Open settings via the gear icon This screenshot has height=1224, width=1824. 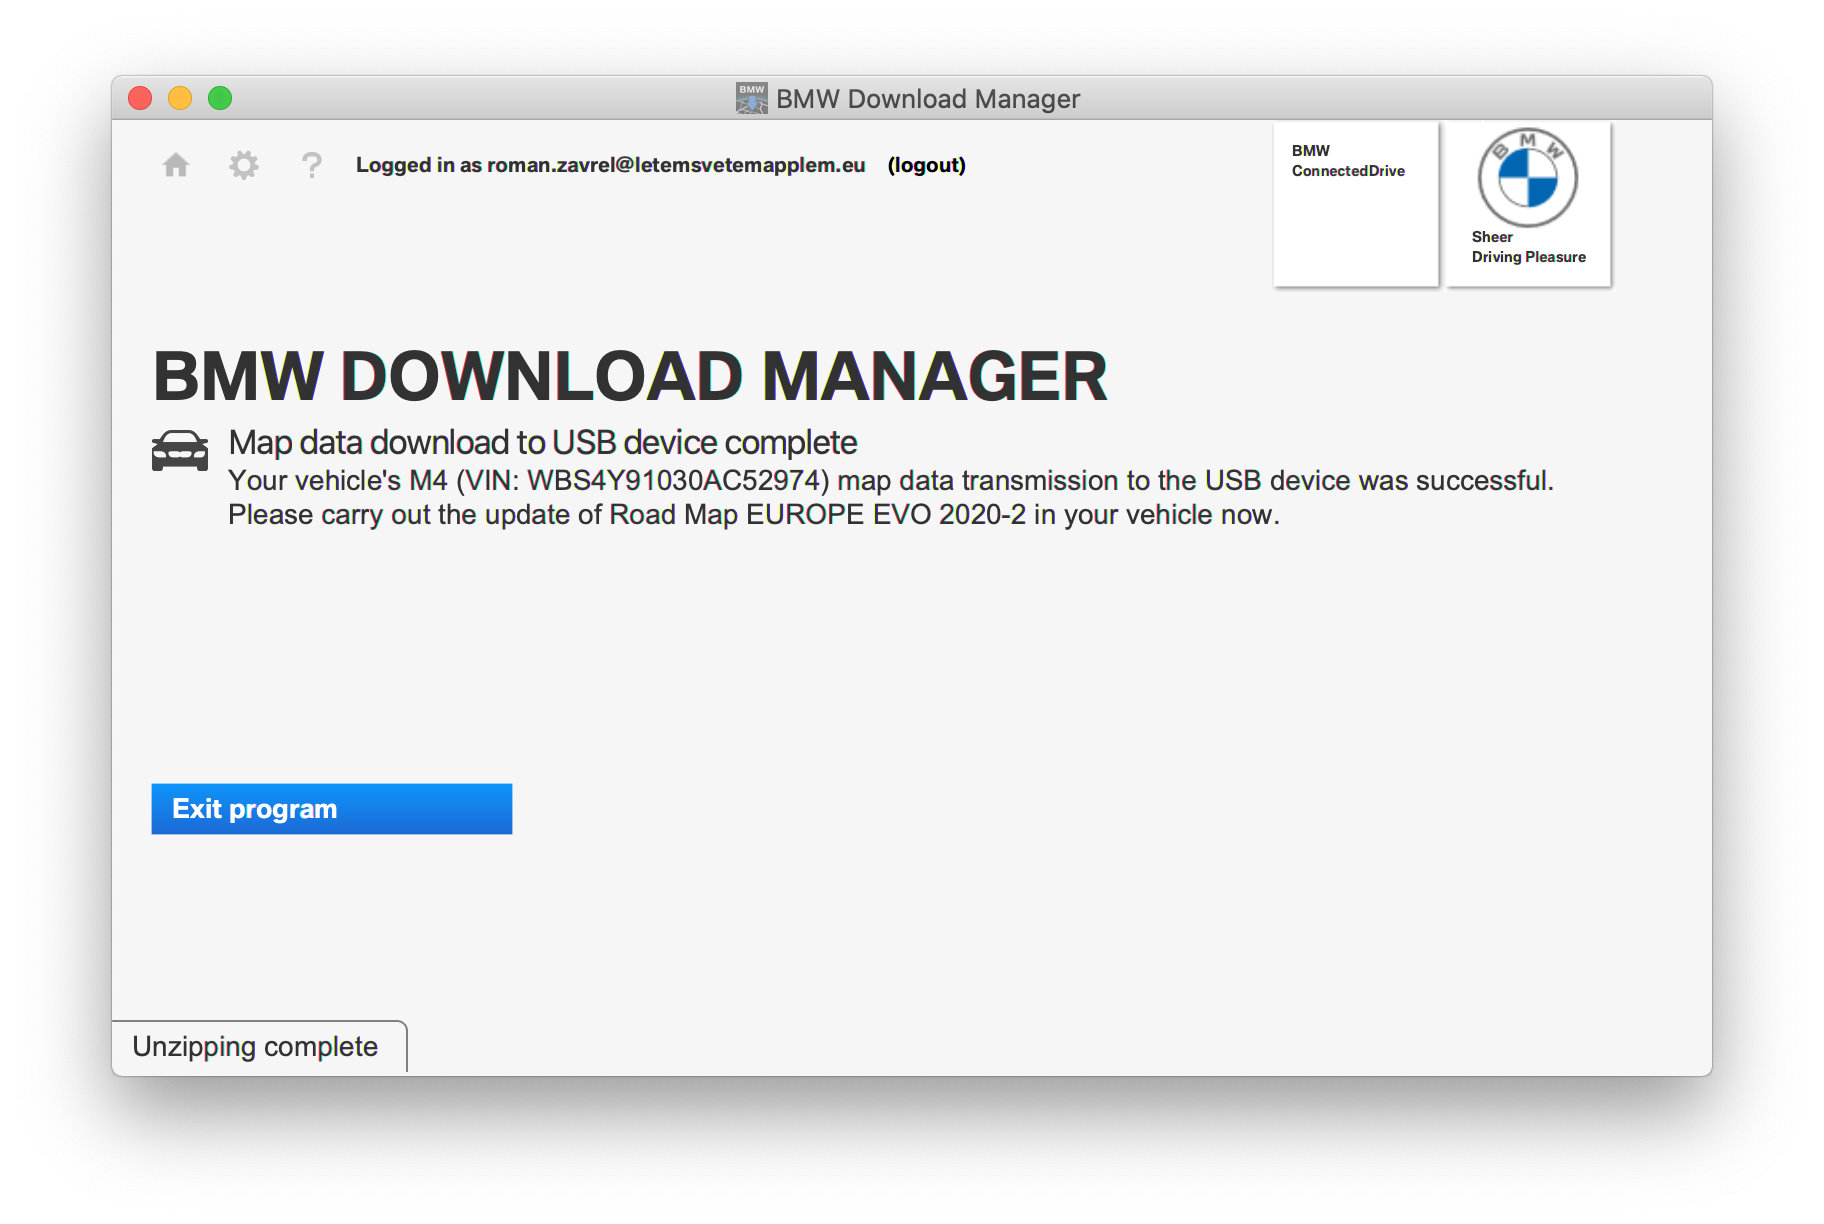tap(244, 165)
